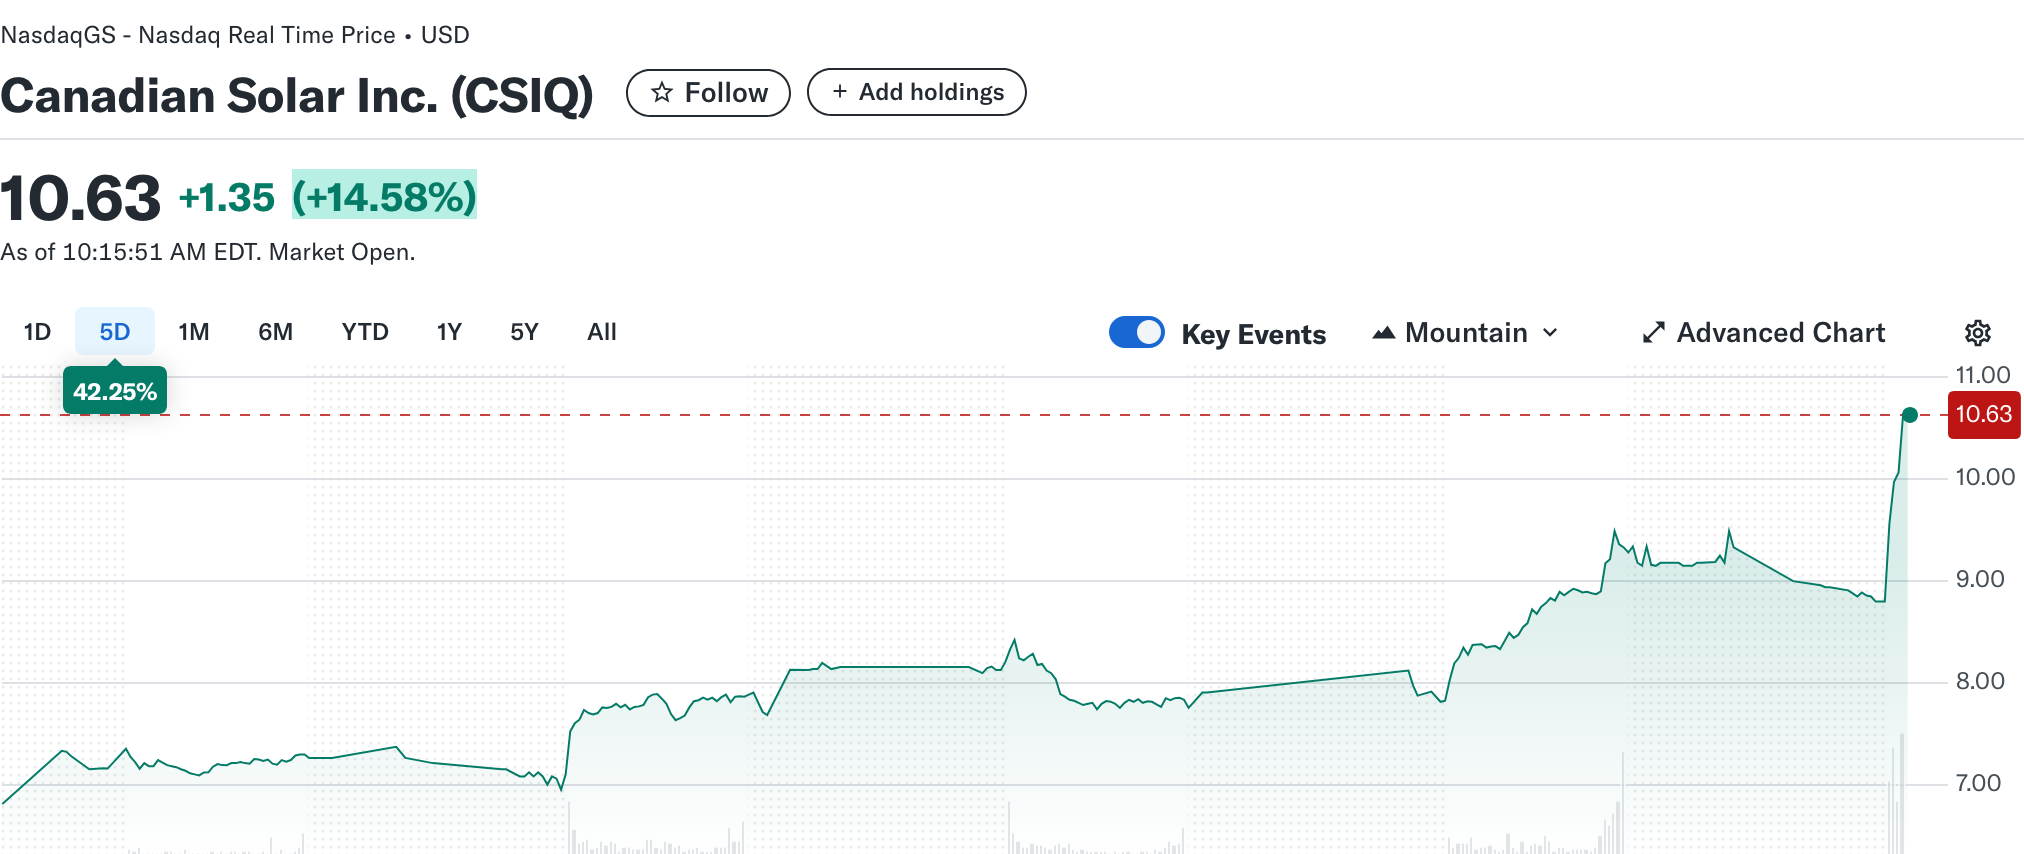The height and width of the screenshot is (854, 2024).
Task: Expand the Mountain dropdown chevron
Action: [1550, 333]
